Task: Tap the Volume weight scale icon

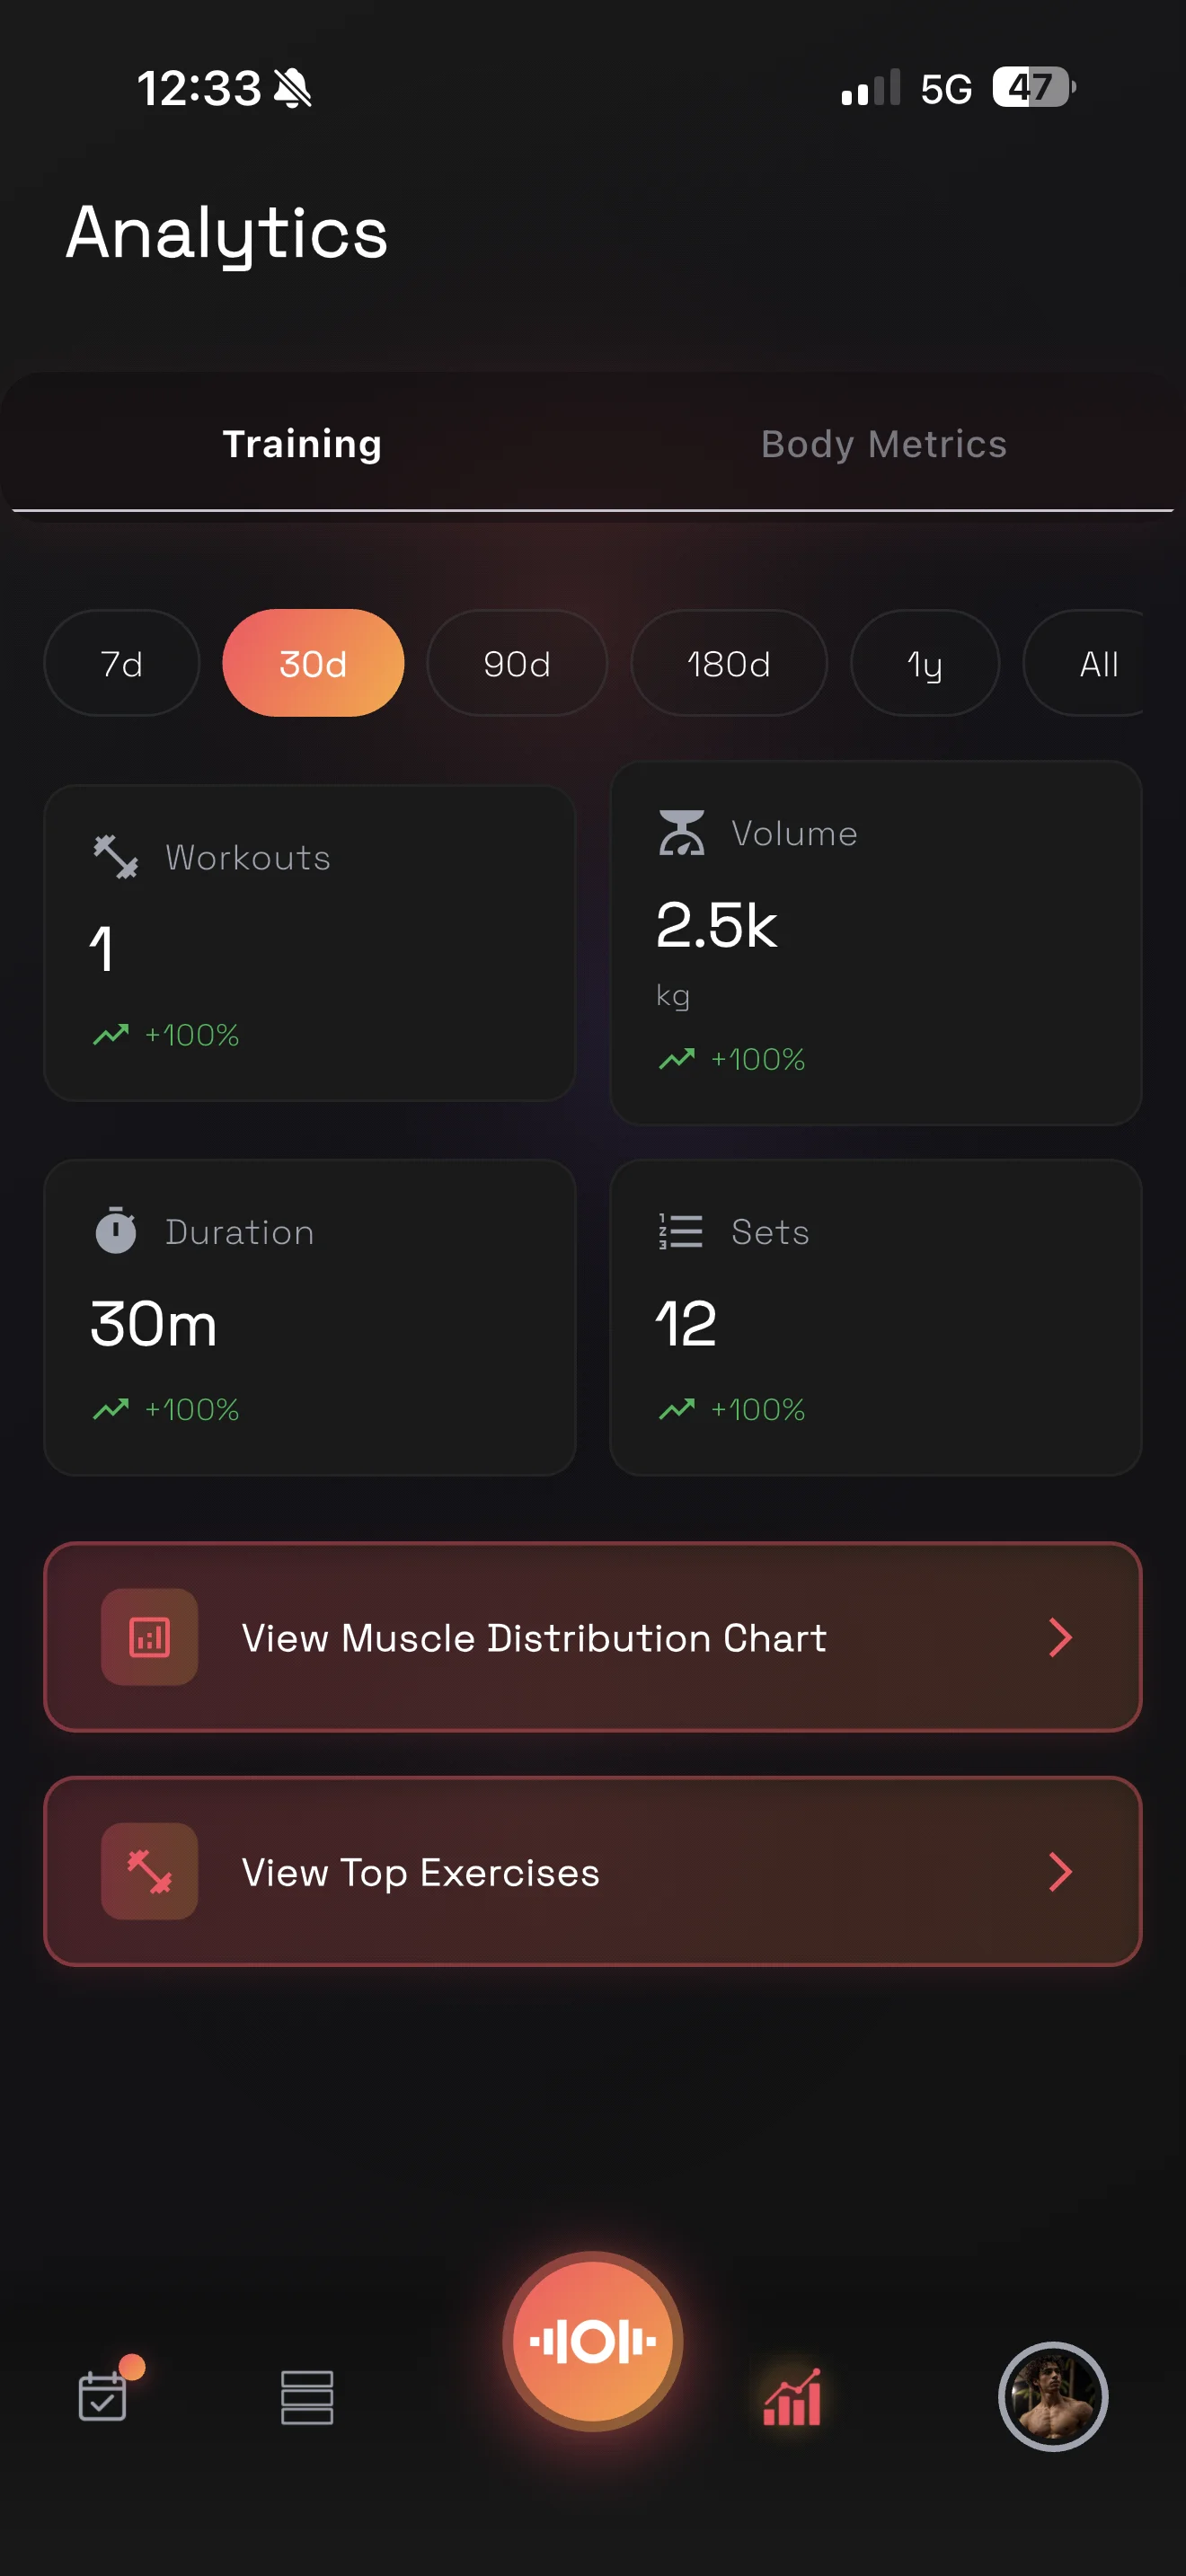Action: tap(681, 833)
